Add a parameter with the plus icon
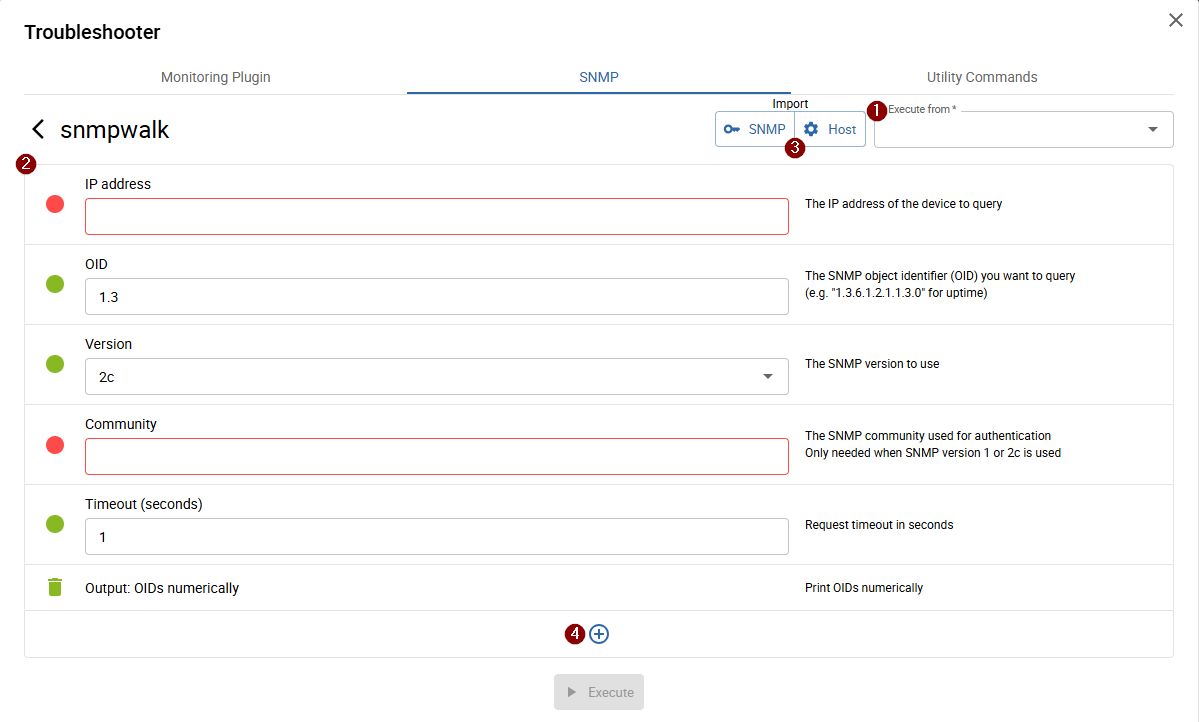This screenshot has height=722, width=1199. [599, 634]
